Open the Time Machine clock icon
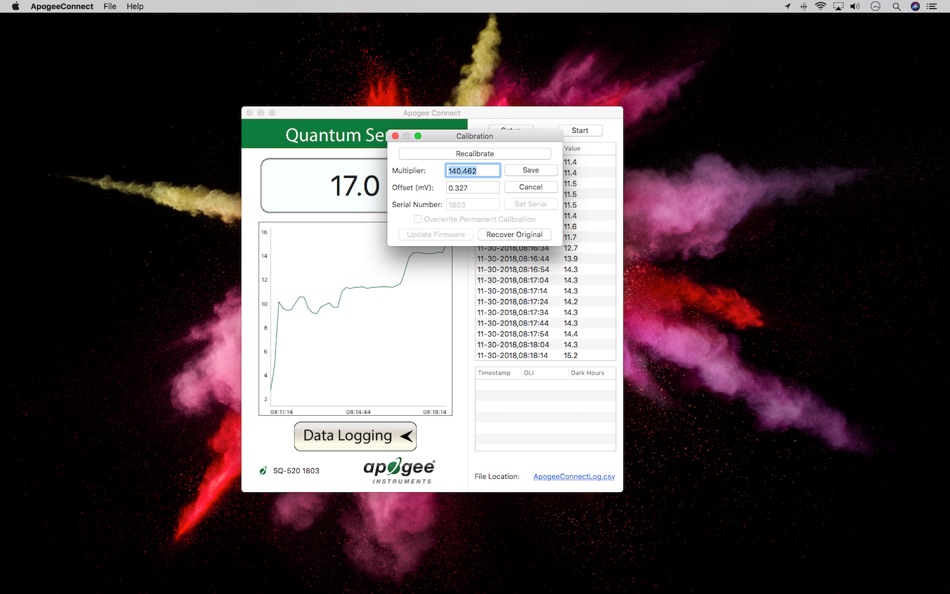950x594 pixels. point(875,6)
